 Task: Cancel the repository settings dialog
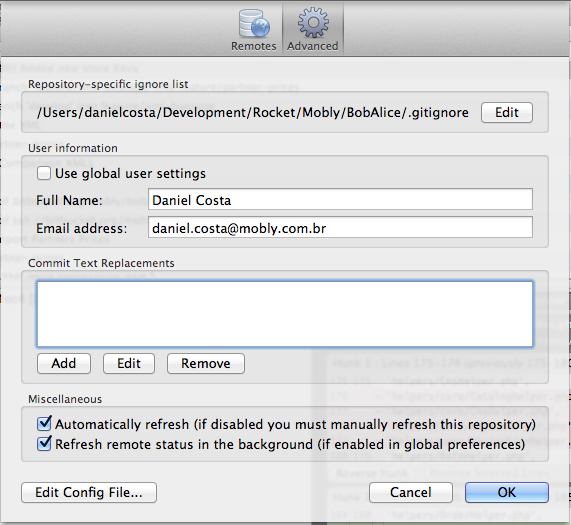pos(411,493)
